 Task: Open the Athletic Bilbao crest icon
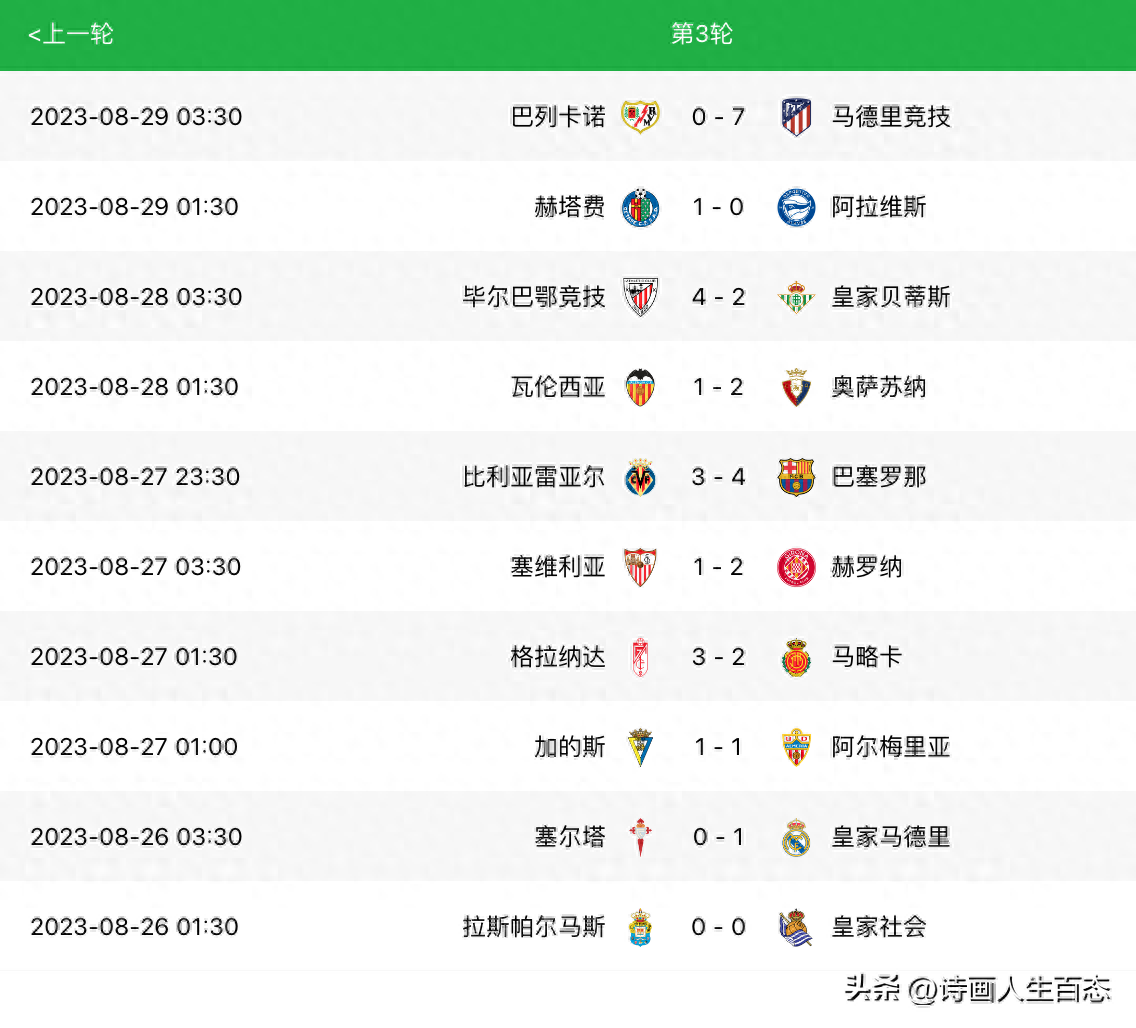[640, 297]
